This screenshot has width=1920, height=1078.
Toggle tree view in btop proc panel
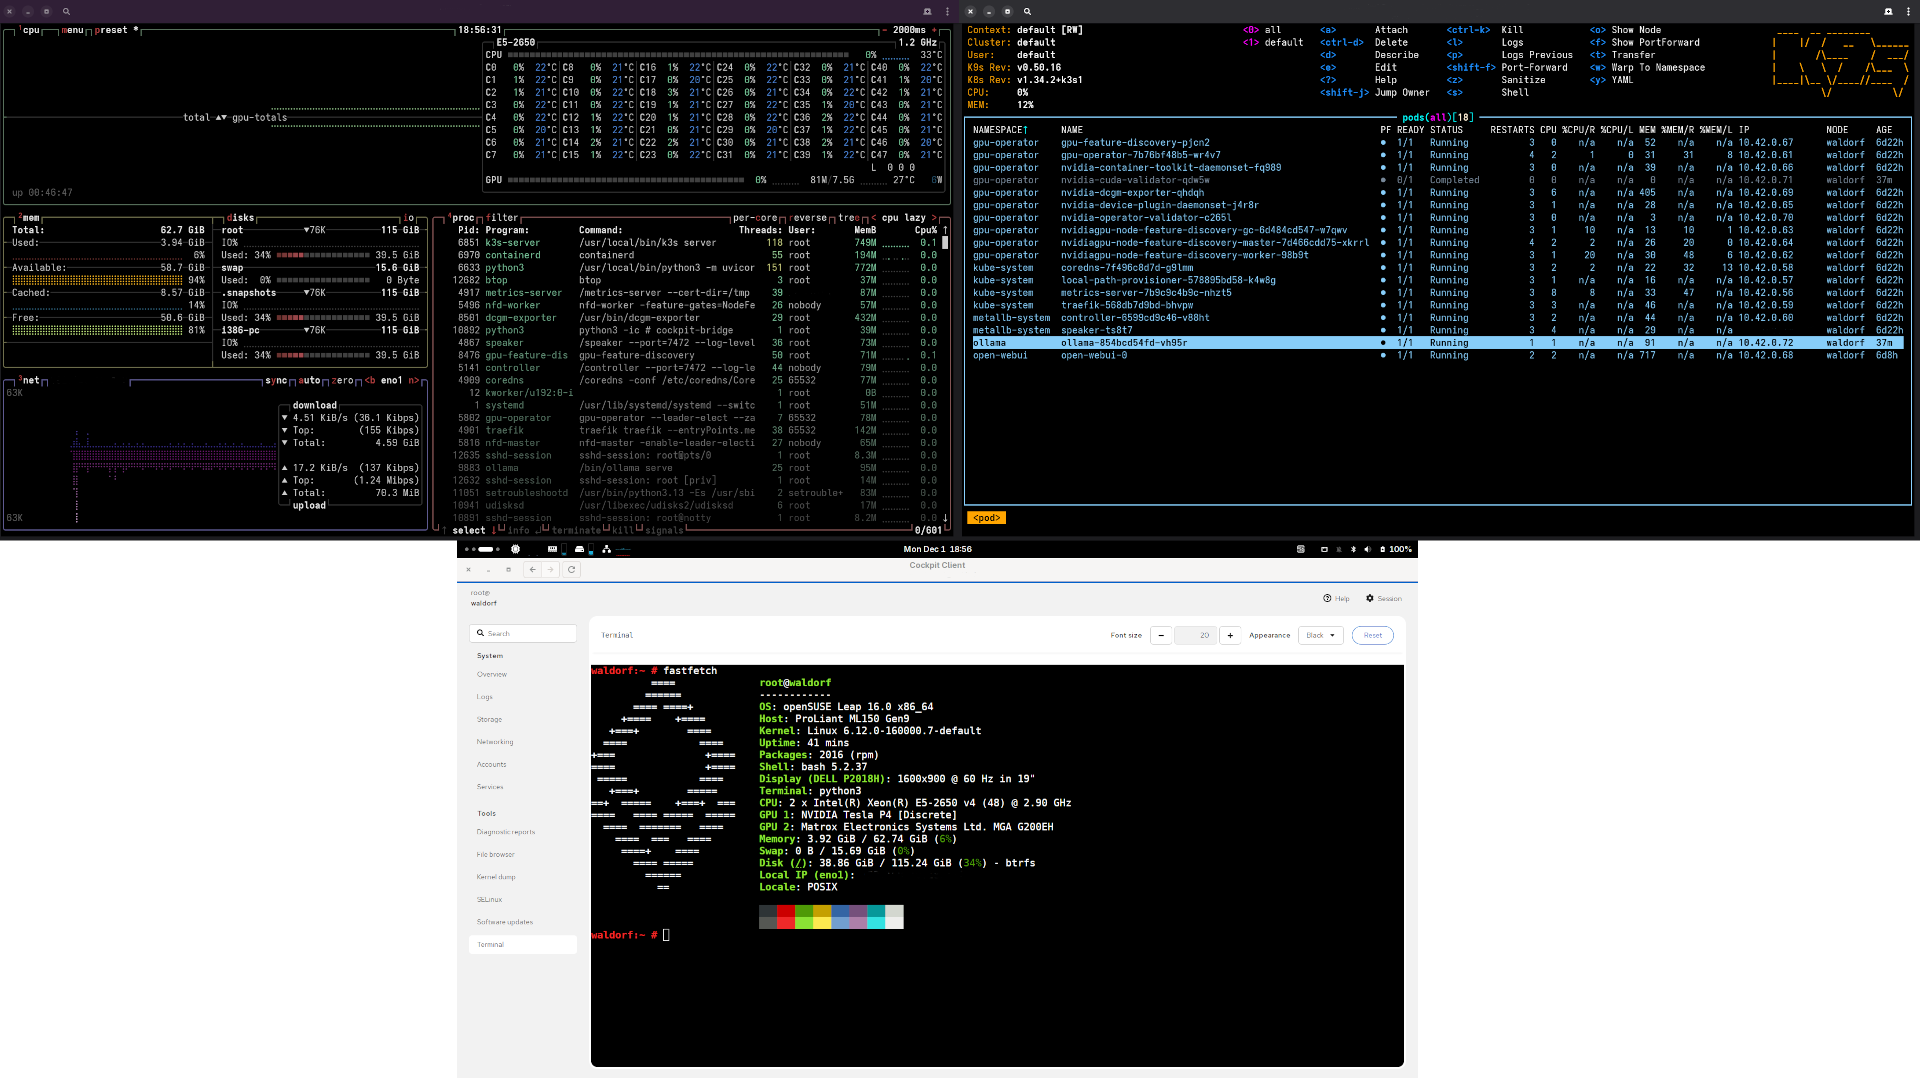[848, 217]
